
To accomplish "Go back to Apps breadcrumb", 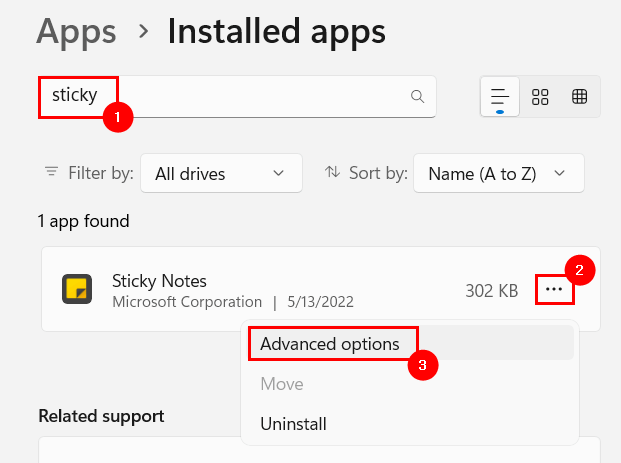I will click(x=76, y=32).
